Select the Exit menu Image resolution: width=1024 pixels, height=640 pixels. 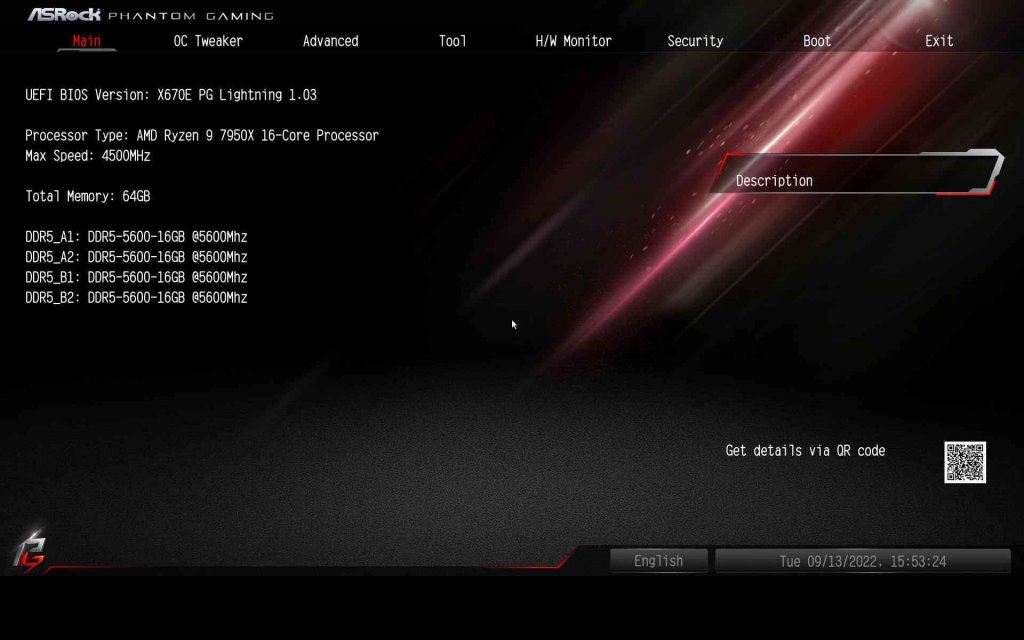tap(938, 41)
